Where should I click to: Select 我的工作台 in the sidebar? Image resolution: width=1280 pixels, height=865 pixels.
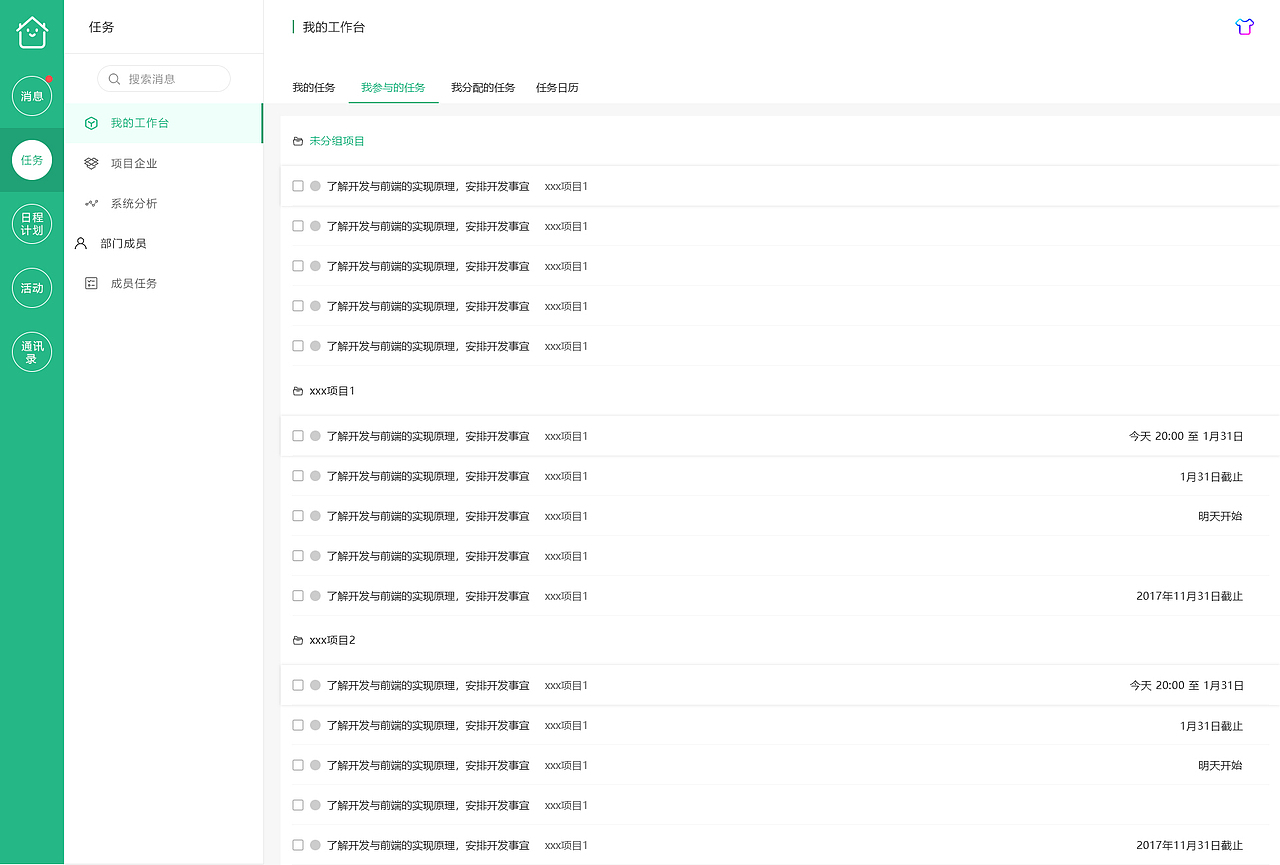click(164, 123)
